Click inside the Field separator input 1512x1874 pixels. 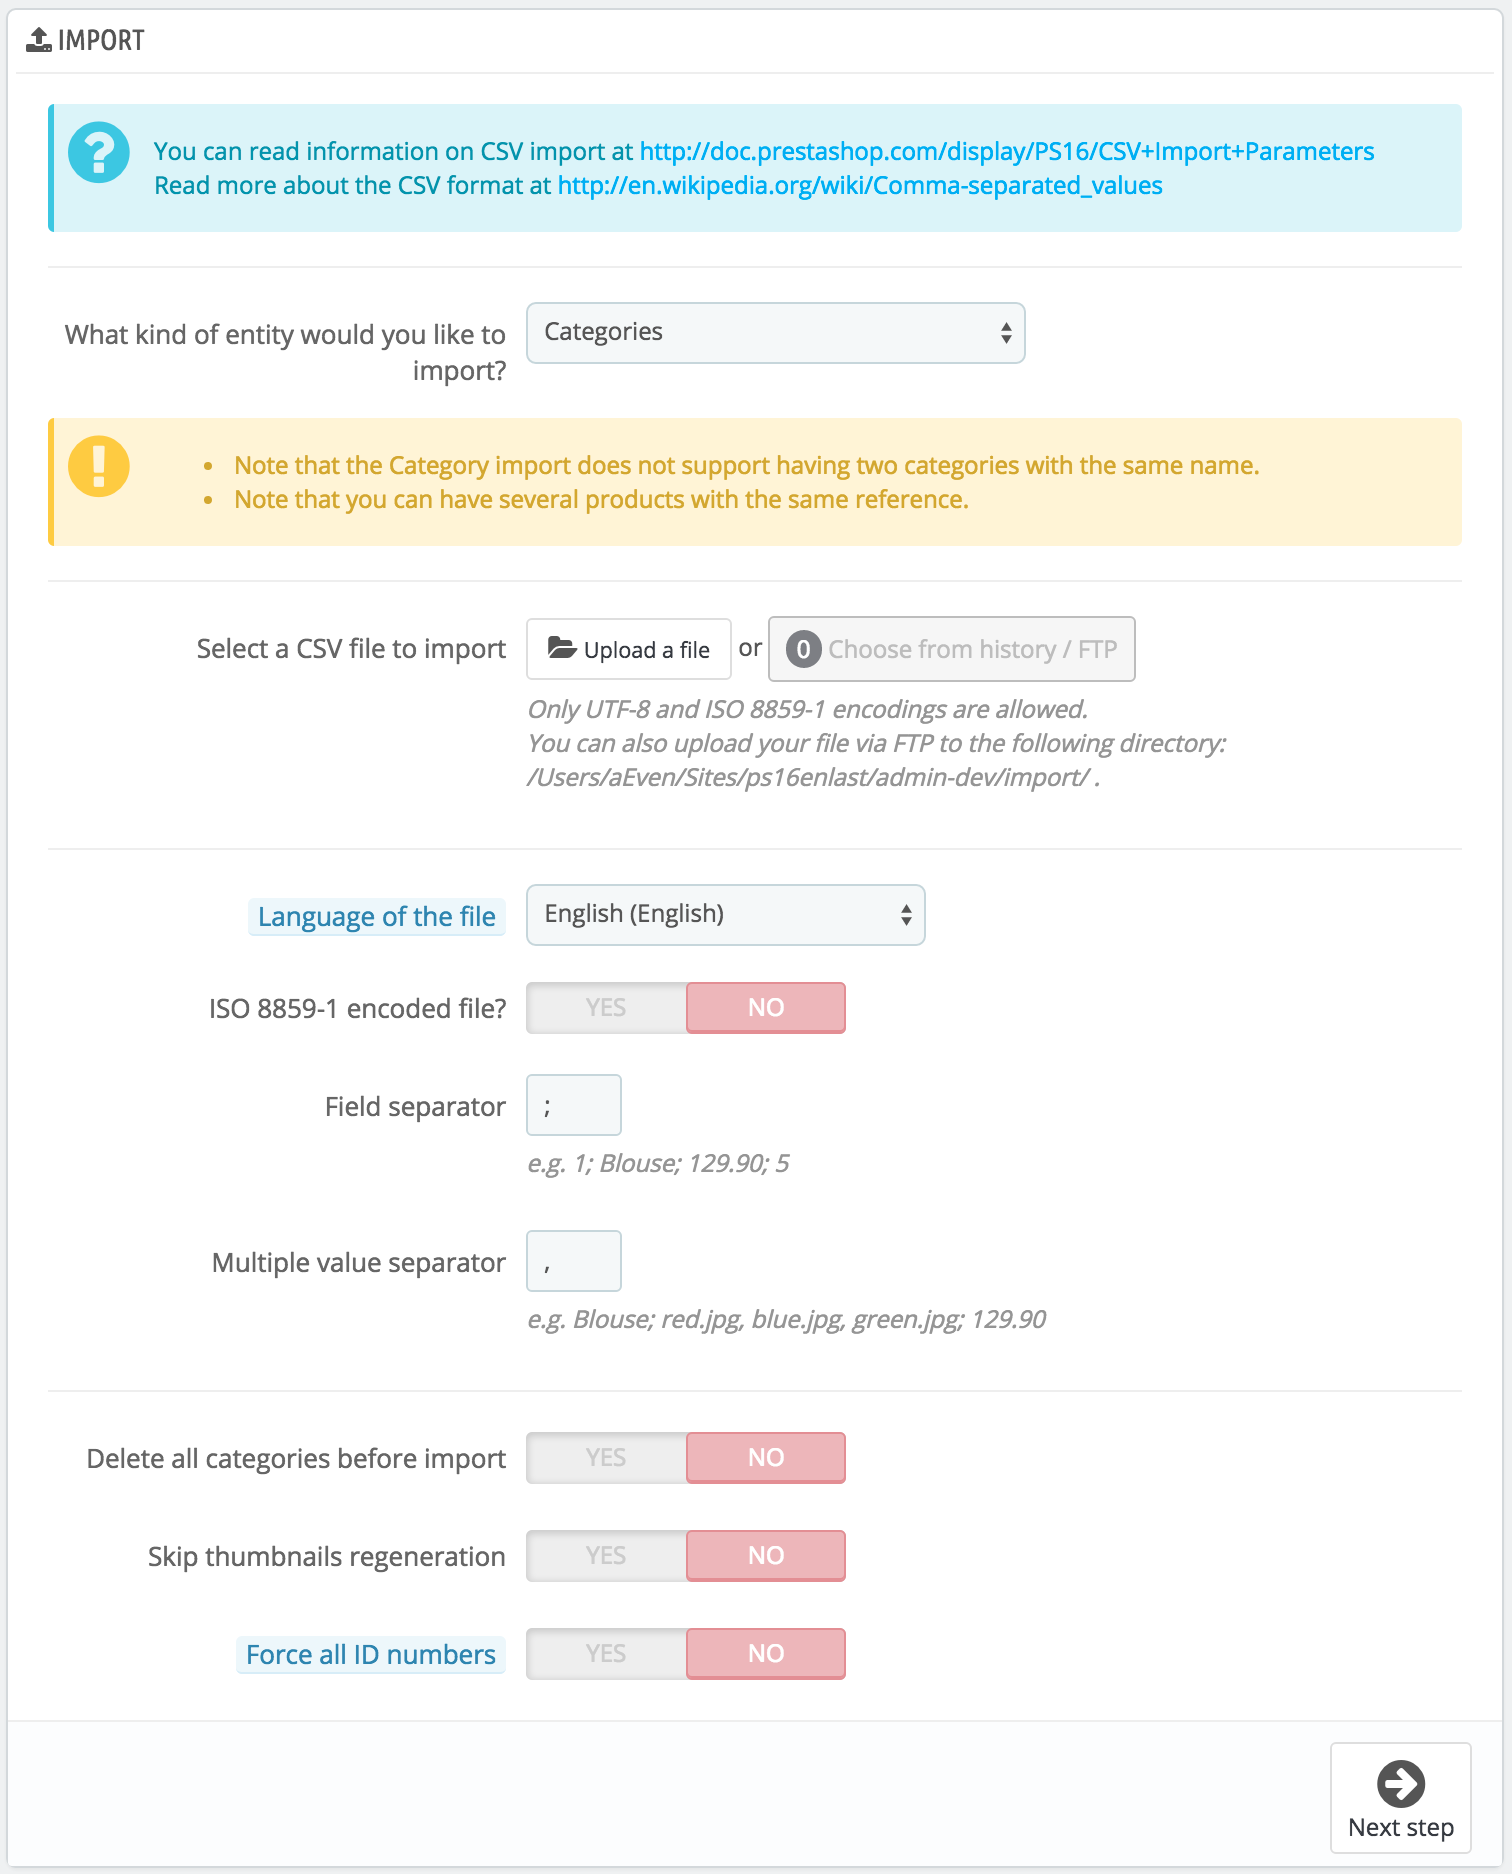(573, 1105)
